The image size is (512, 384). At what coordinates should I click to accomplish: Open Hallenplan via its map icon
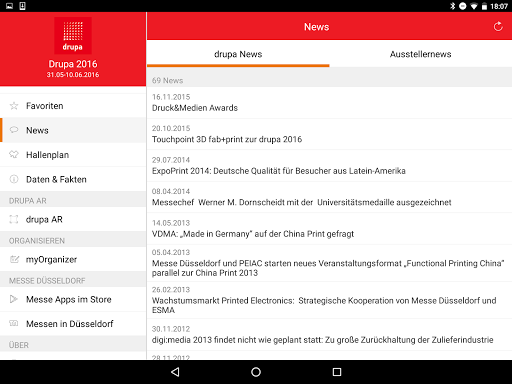[14, 155]
